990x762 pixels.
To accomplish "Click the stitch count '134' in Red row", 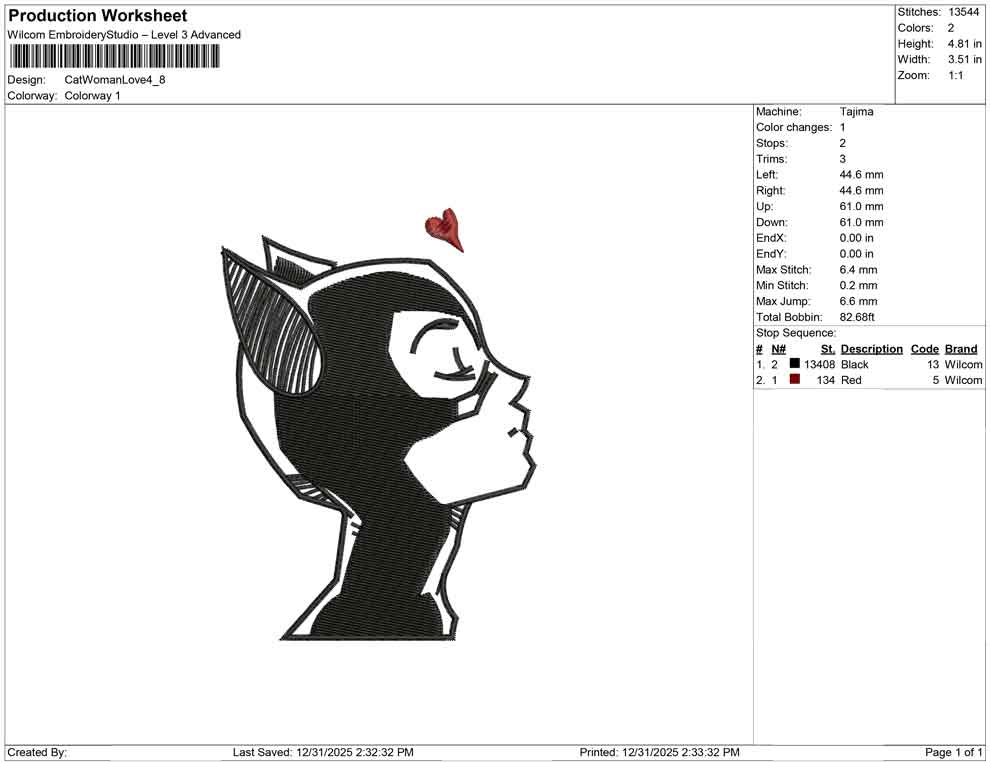I will click(825, 380).
